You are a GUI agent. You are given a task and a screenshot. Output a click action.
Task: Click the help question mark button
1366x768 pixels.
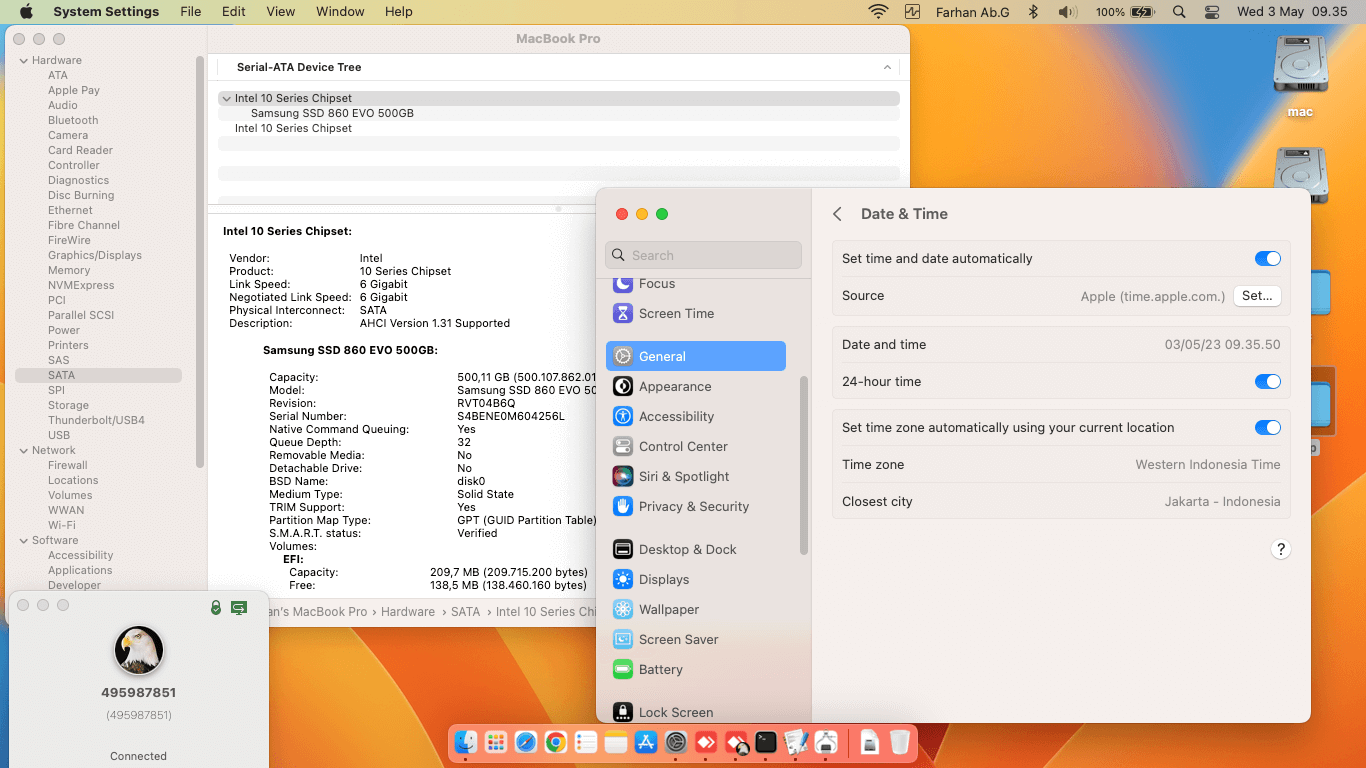tap(1280, 549)
